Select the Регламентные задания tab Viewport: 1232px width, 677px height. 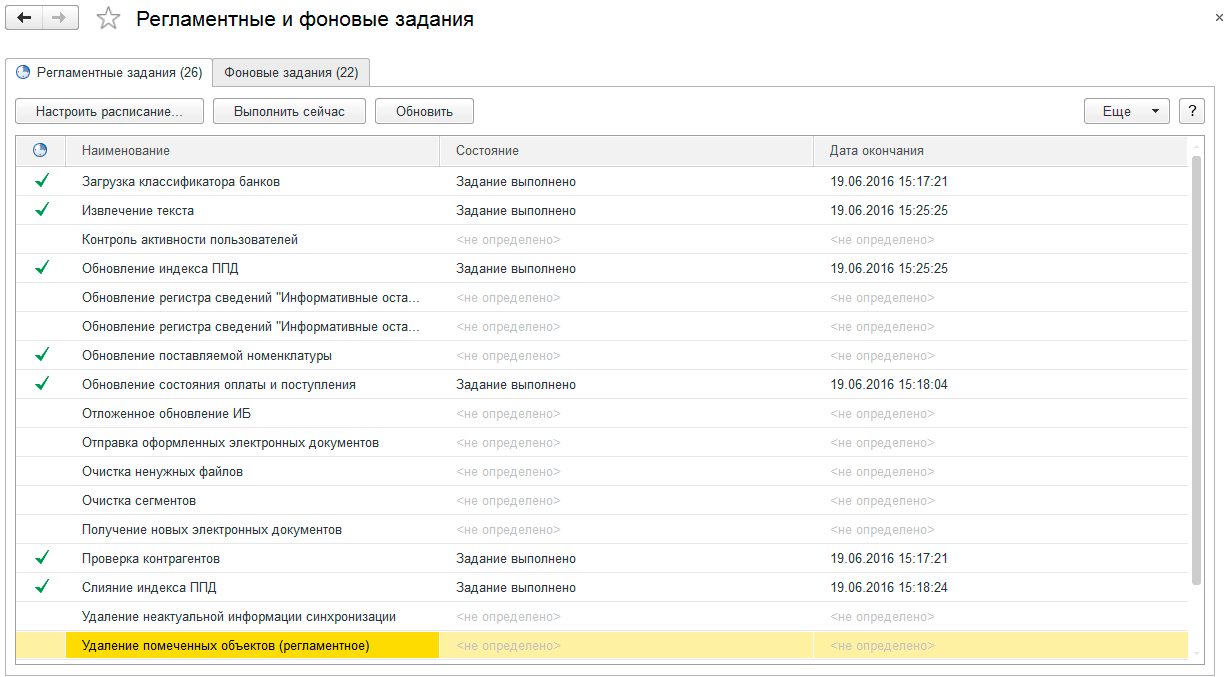click(x=110, y=72)
